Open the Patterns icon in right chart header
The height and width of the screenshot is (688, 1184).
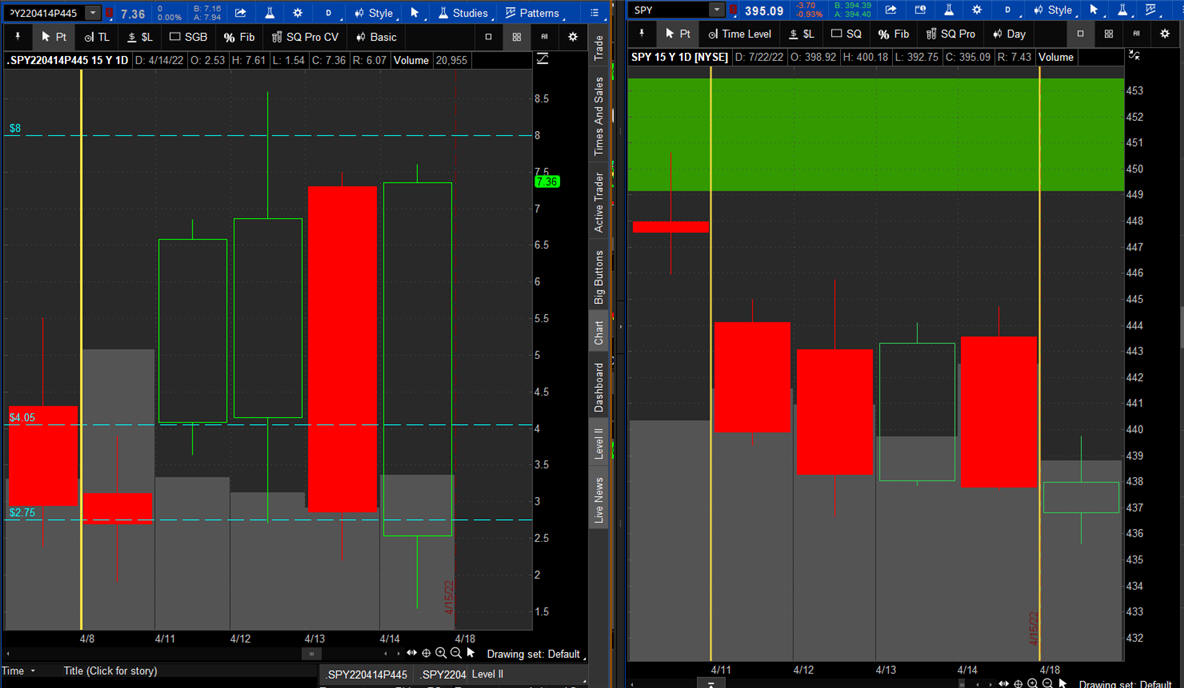point(1152,10)
